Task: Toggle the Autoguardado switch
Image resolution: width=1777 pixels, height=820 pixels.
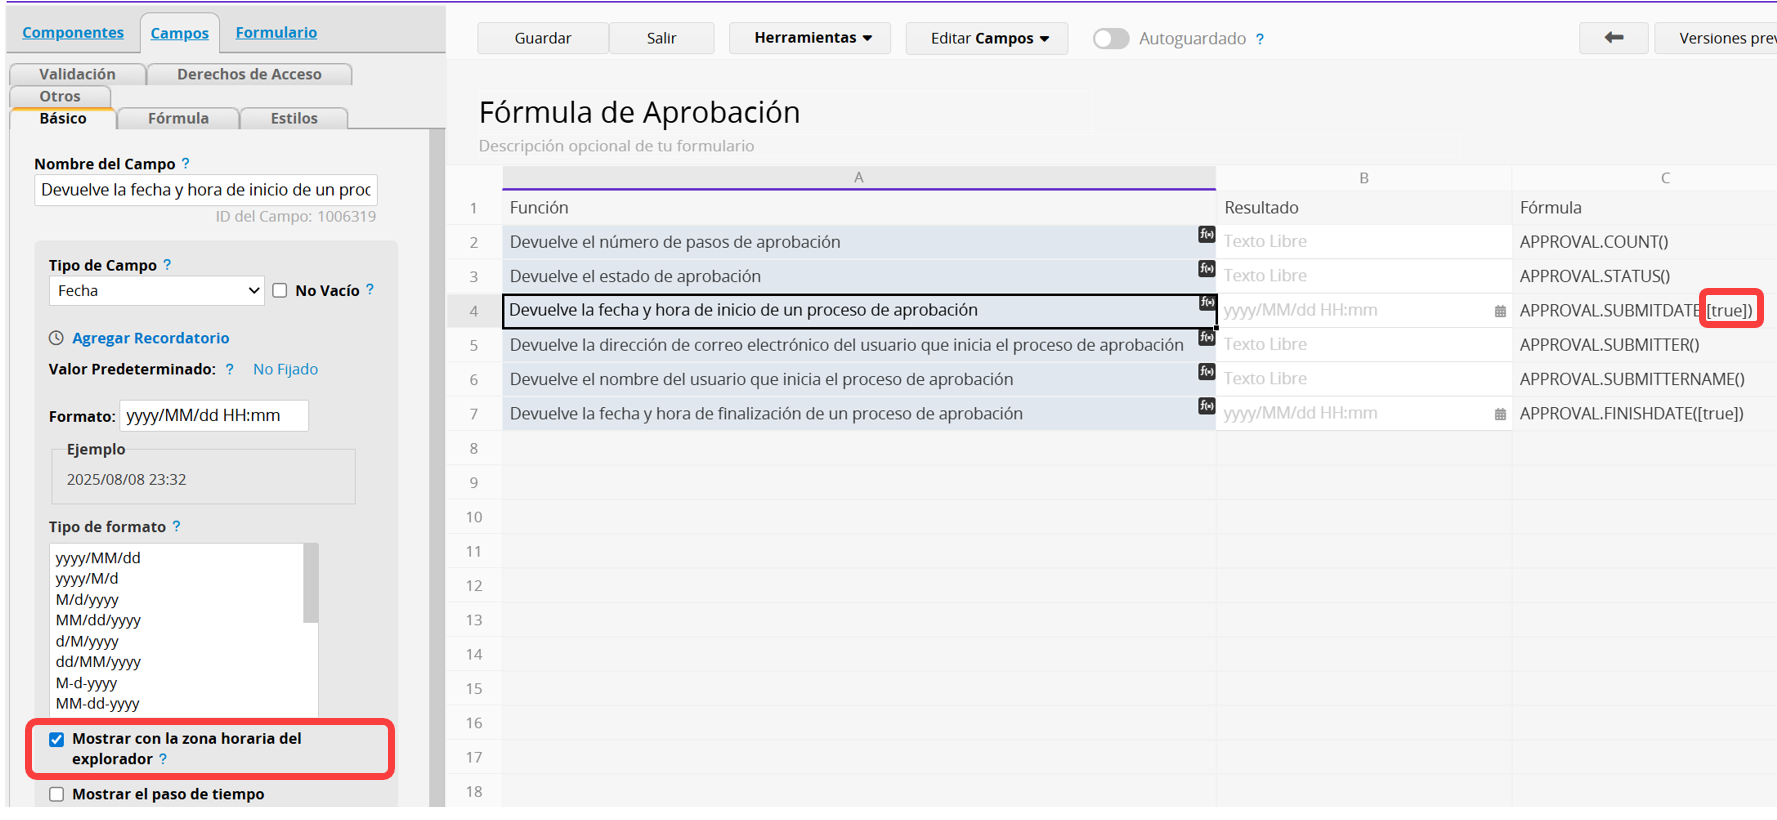Action: click(x=1110, y=38)
